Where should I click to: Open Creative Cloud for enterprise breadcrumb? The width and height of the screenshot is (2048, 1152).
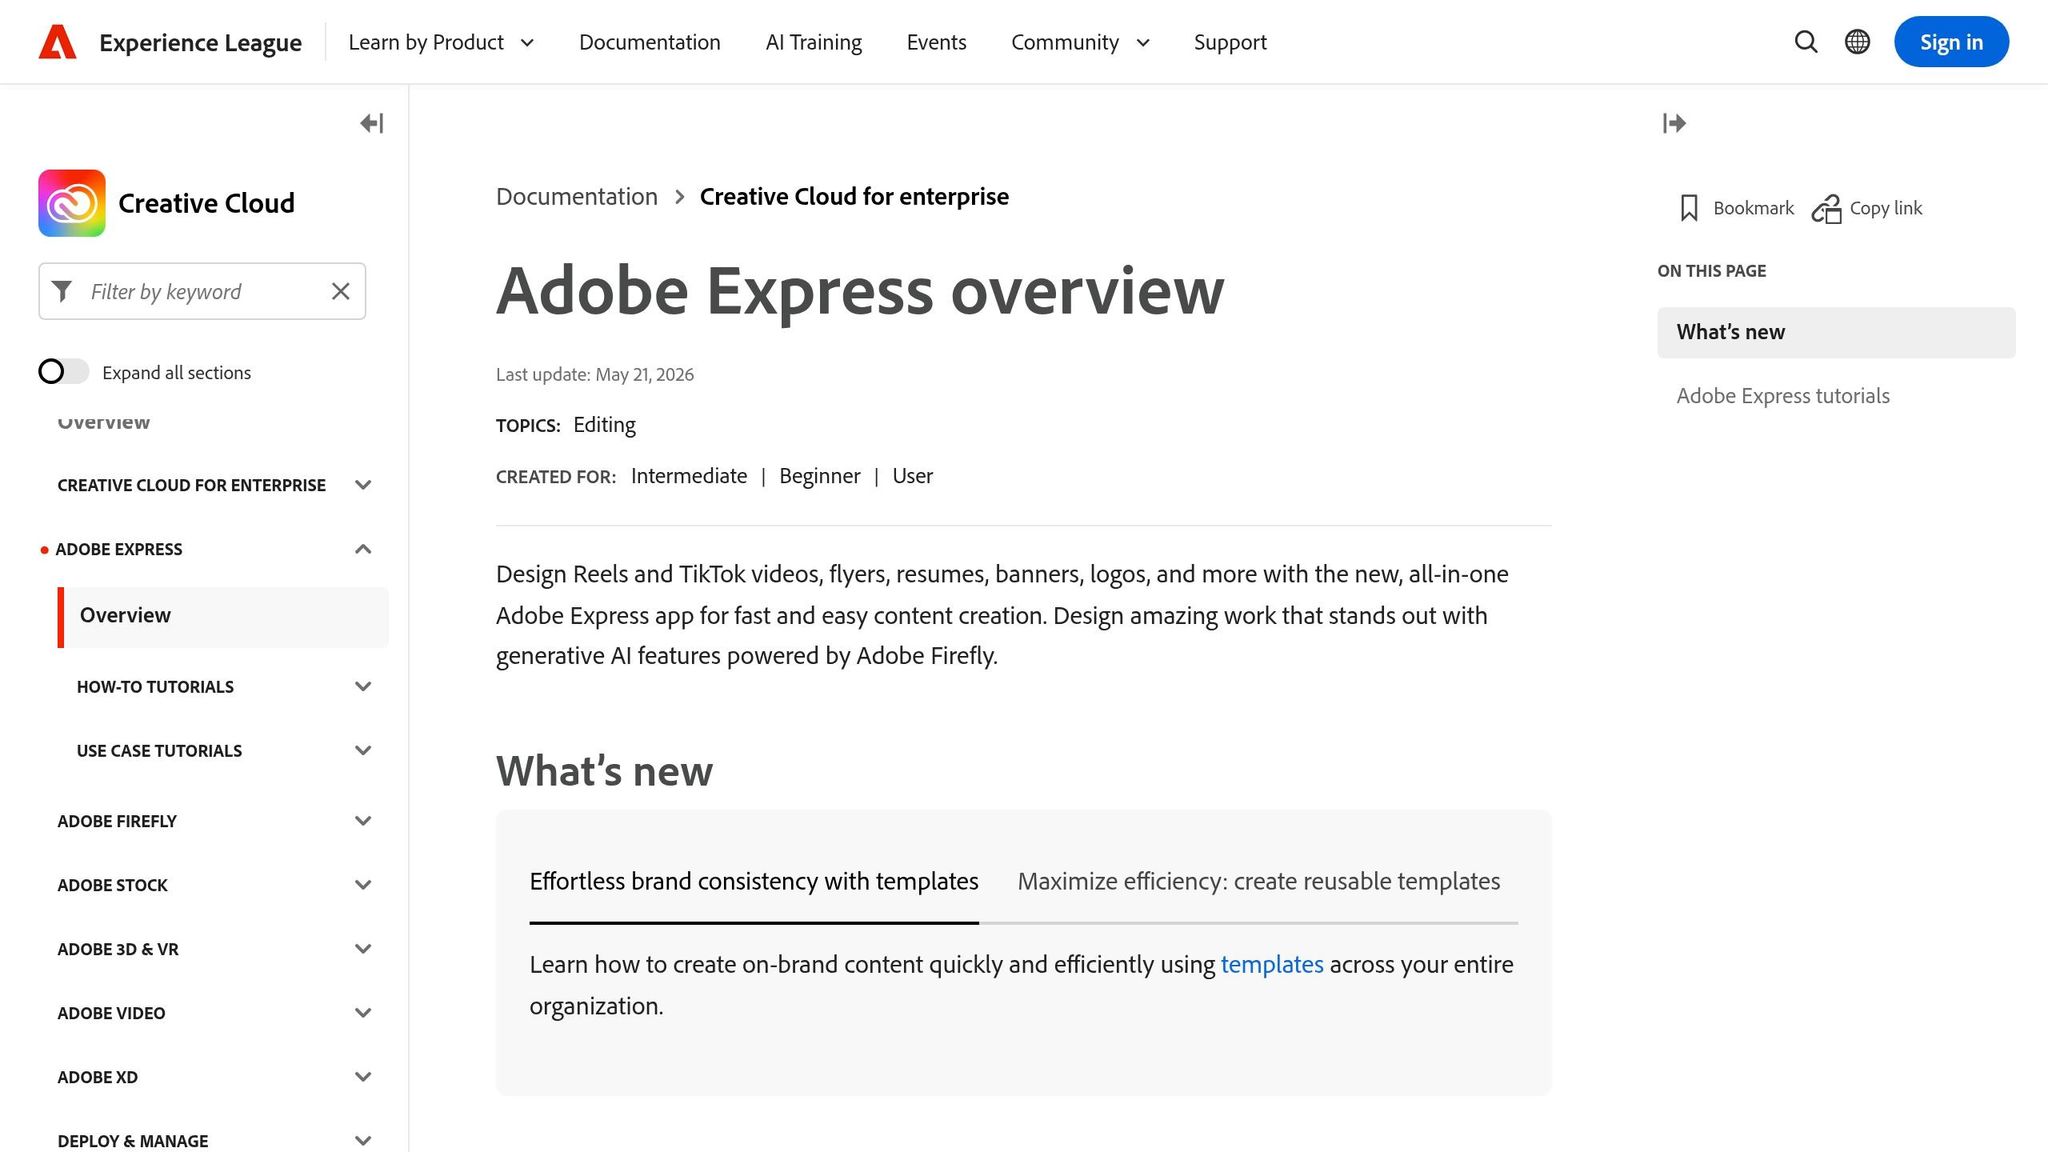click(x=854, y=196)
